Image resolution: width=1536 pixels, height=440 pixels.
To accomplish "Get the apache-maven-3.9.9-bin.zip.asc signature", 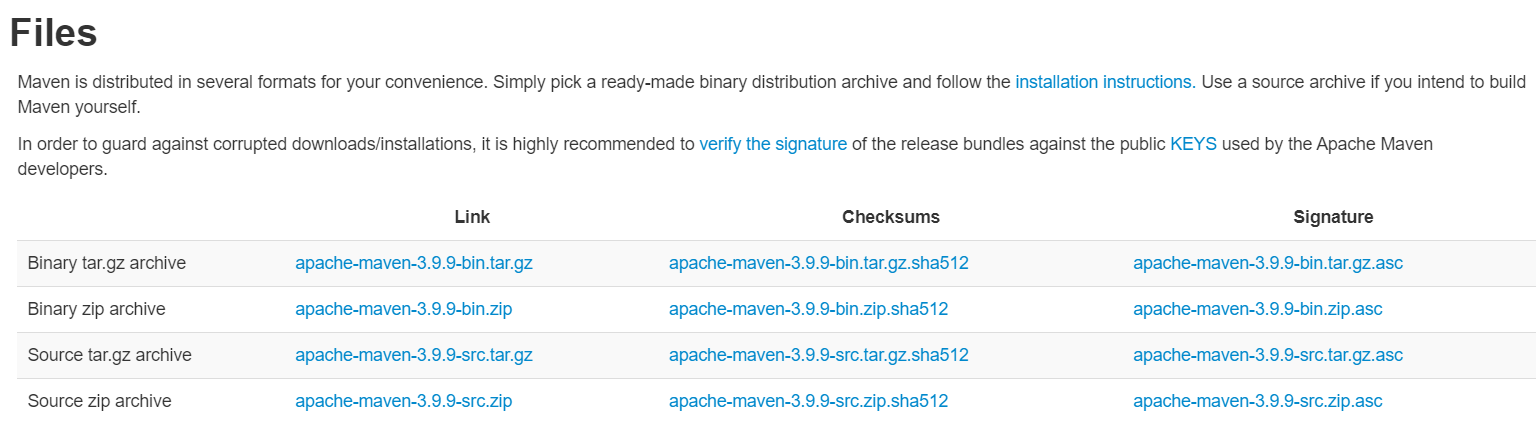I will coord(1257,310).
